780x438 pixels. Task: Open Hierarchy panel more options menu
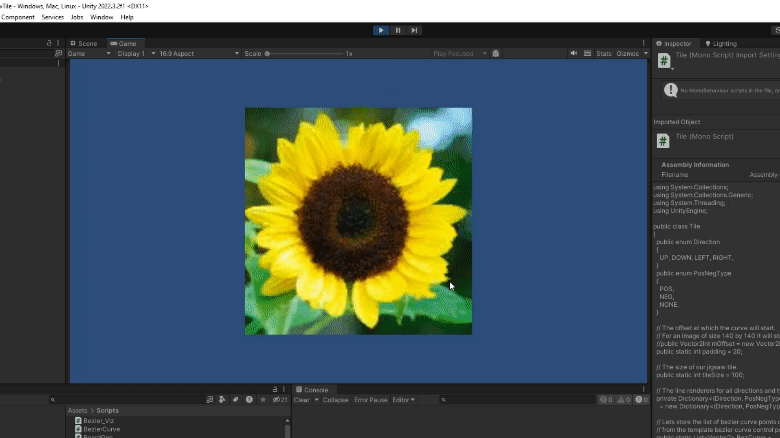58,43
